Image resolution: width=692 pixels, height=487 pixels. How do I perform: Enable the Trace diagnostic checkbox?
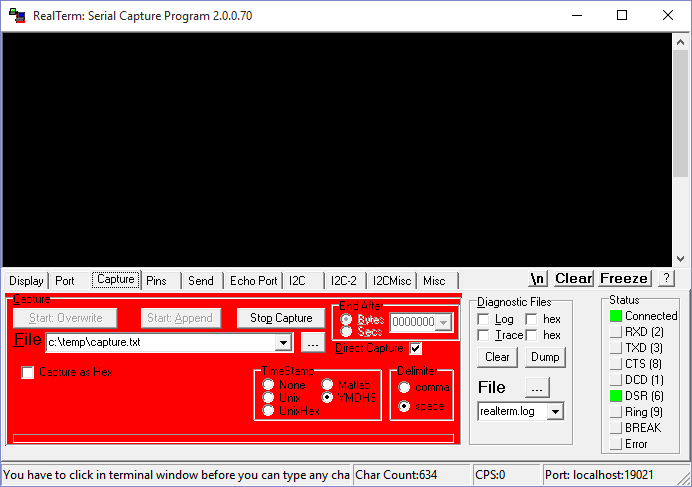coord(483,335)
